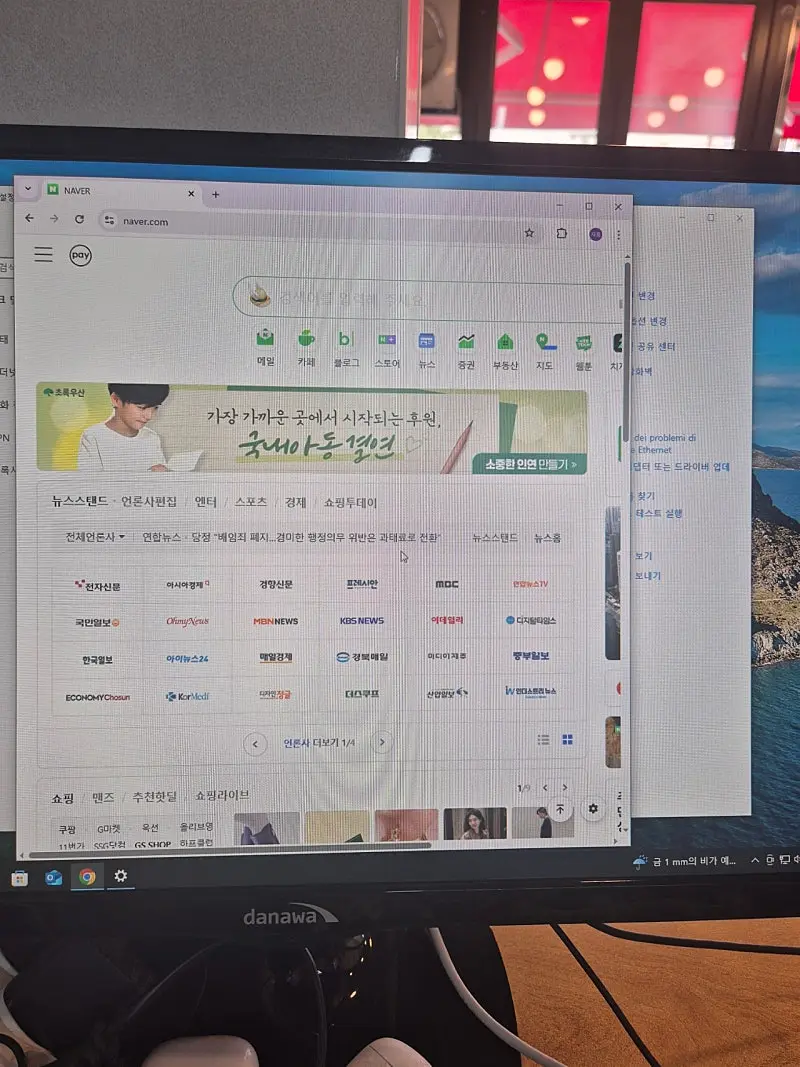
Task: Open the Chrome extensions puzzle icon
Action: point(562,233)
